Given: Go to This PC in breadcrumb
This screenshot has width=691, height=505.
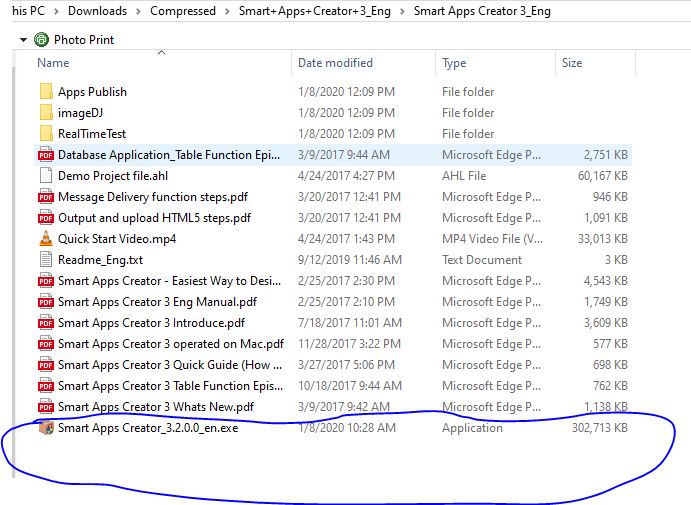Looking at the screenshot, I should click(x=28, y=11).
